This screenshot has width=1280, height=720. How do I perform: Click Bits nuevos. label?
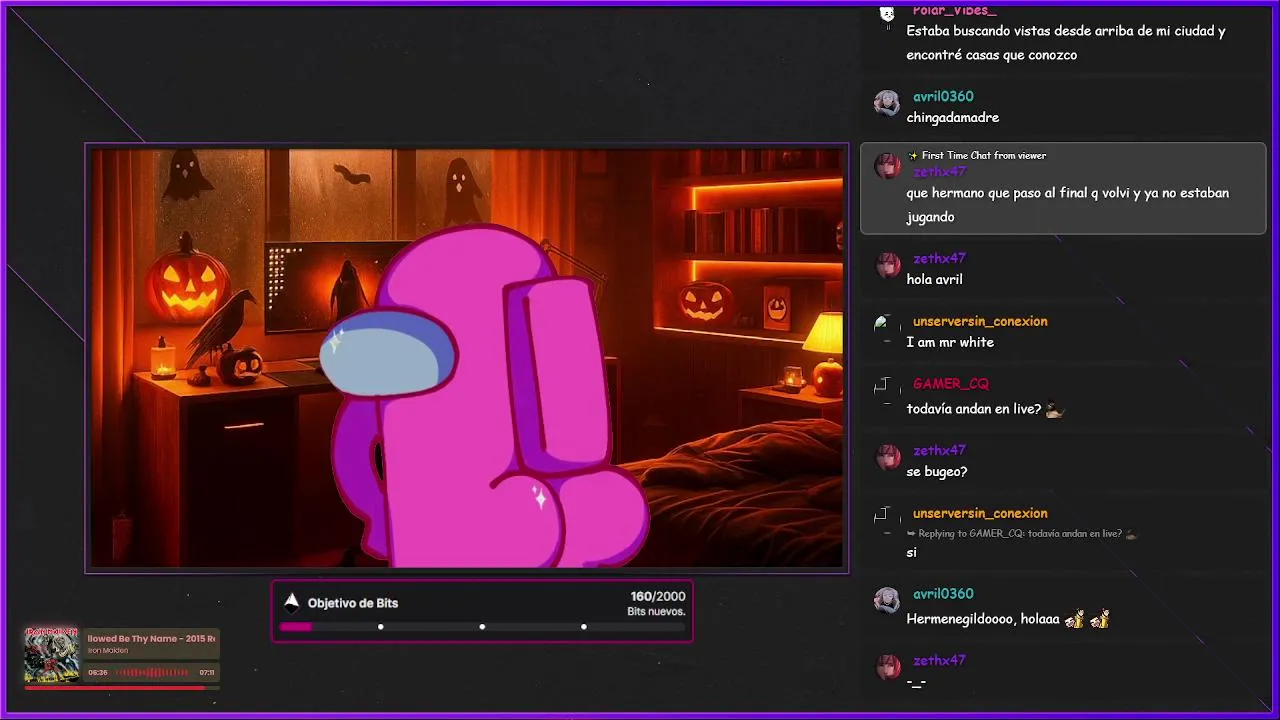656,611
